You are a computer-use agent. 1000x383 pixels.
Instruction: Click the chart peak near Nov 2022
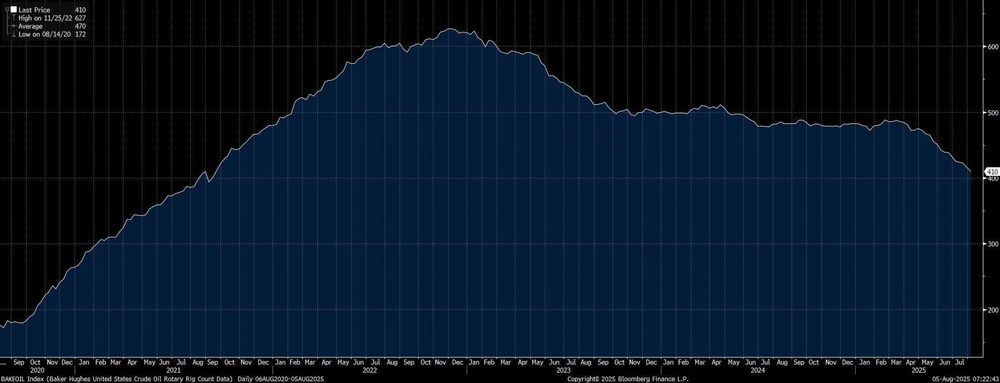[x=450, y=29]
